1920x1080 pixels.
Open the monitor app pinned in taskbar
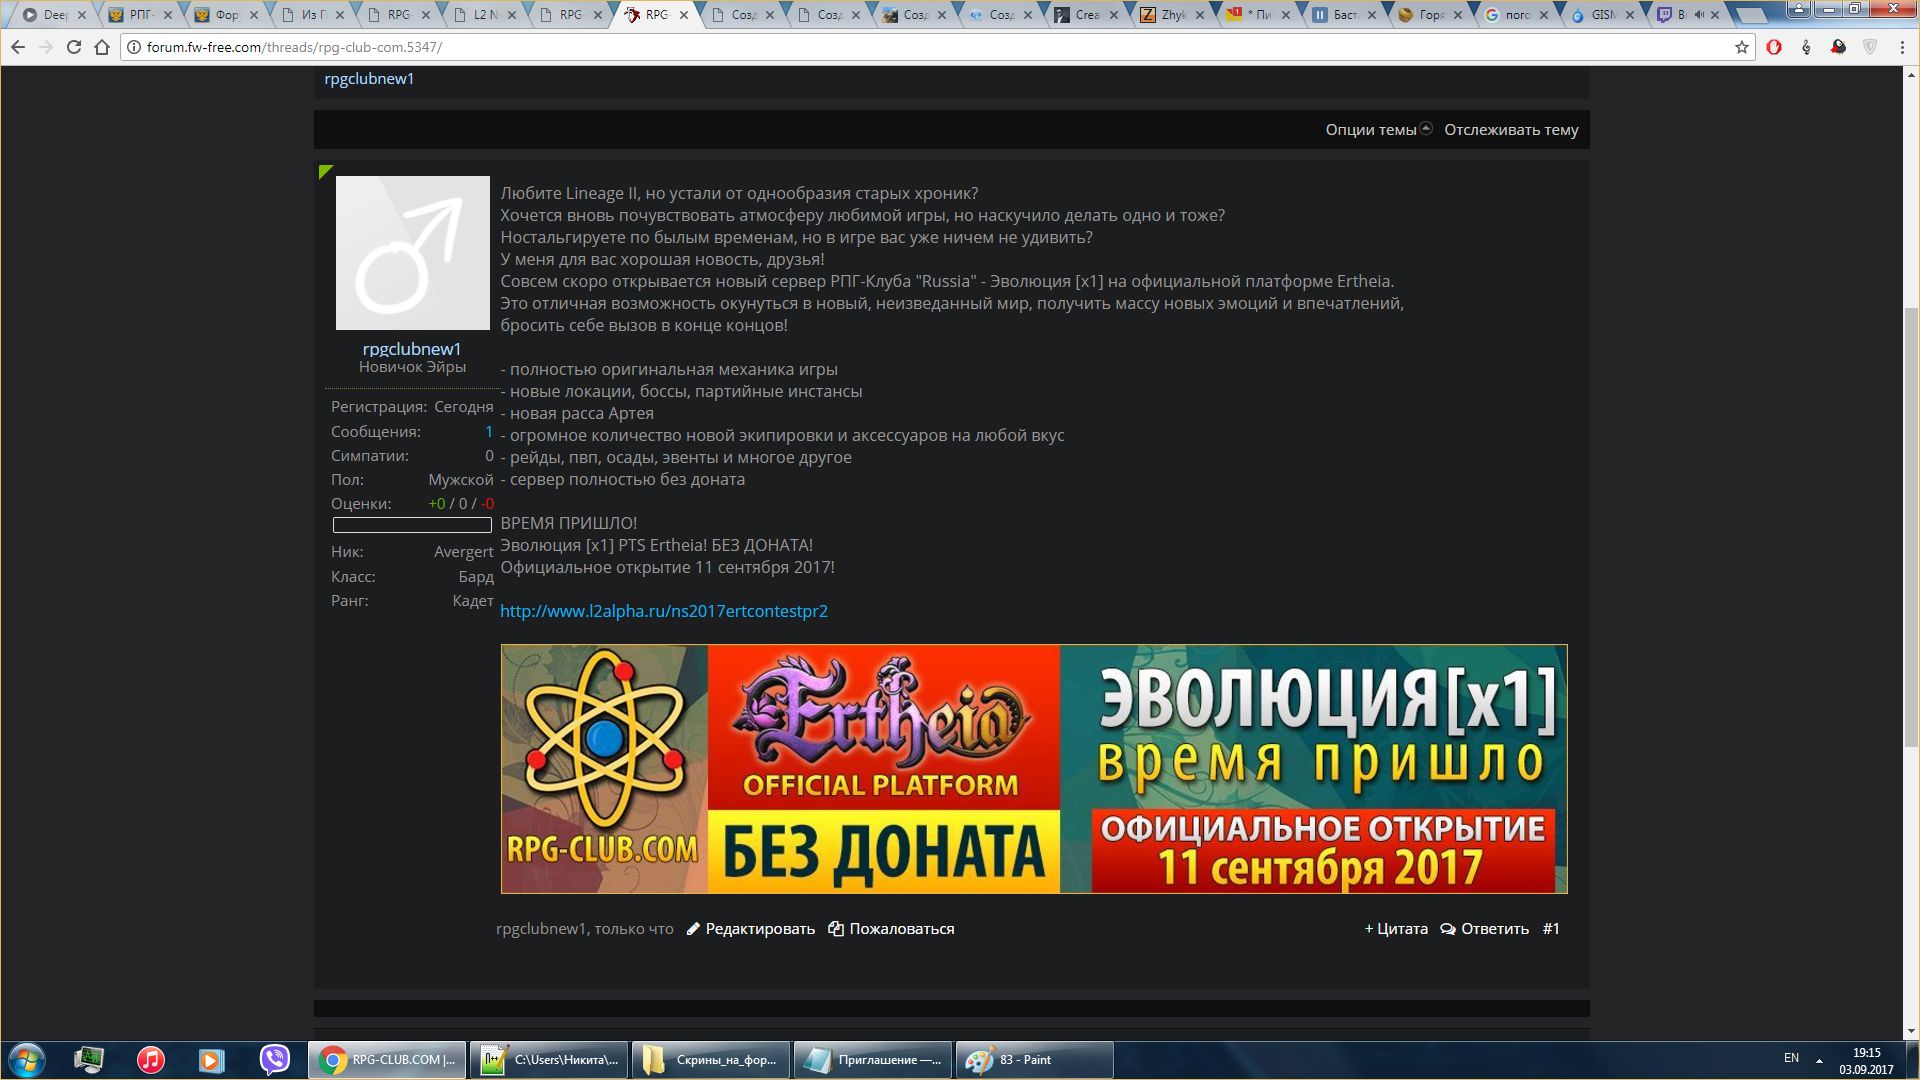(89, 1060)
